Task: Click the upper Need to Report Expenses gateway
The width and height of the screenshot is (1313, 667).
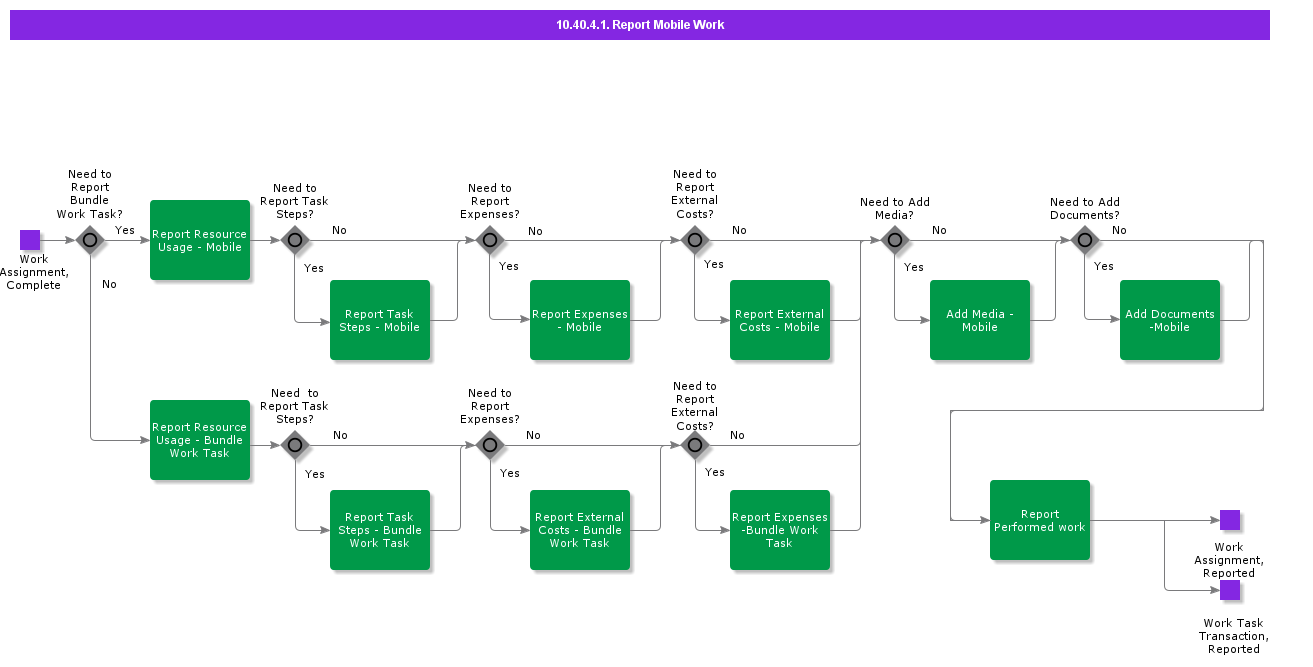Action: pyautogui.click(x=489, y=240)
